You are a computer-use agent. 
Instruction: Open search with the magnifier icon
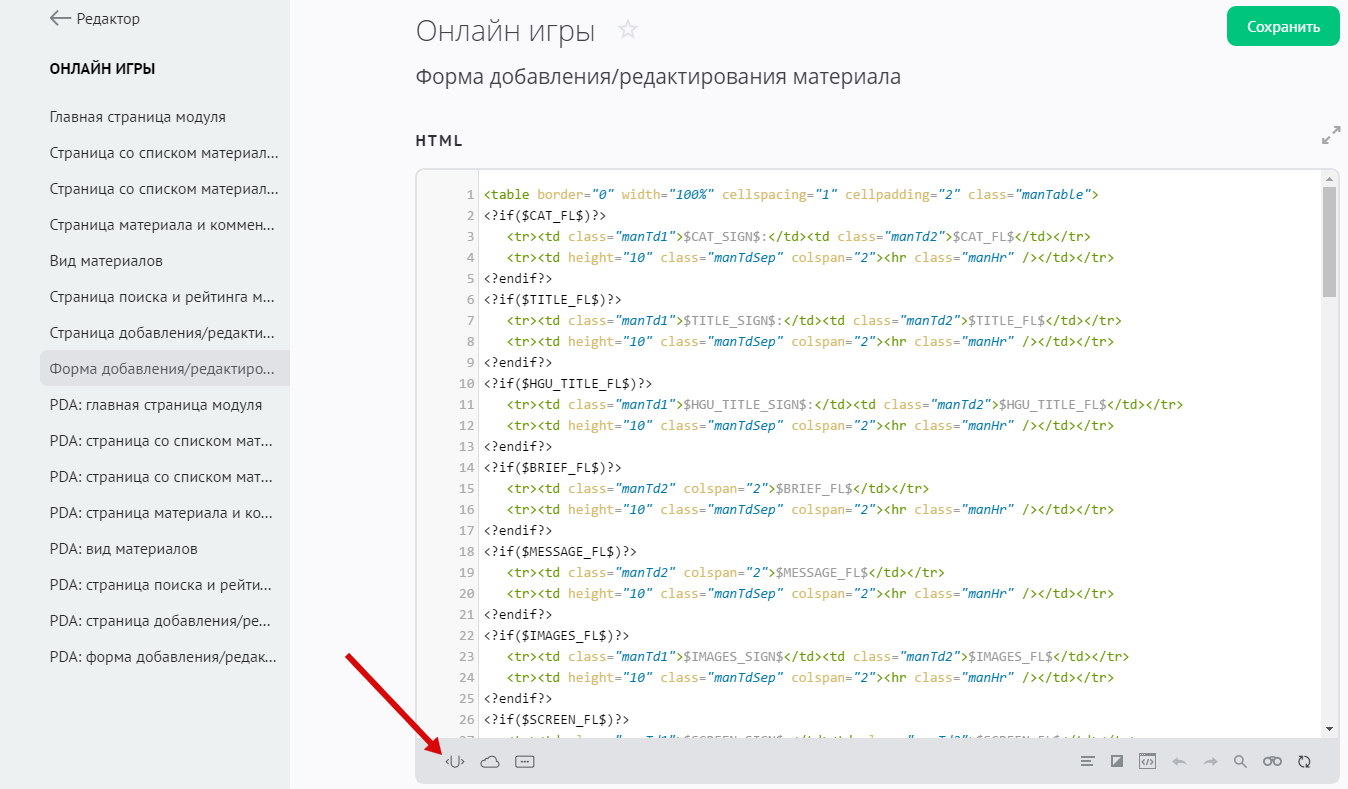[x=1240, y=762]
